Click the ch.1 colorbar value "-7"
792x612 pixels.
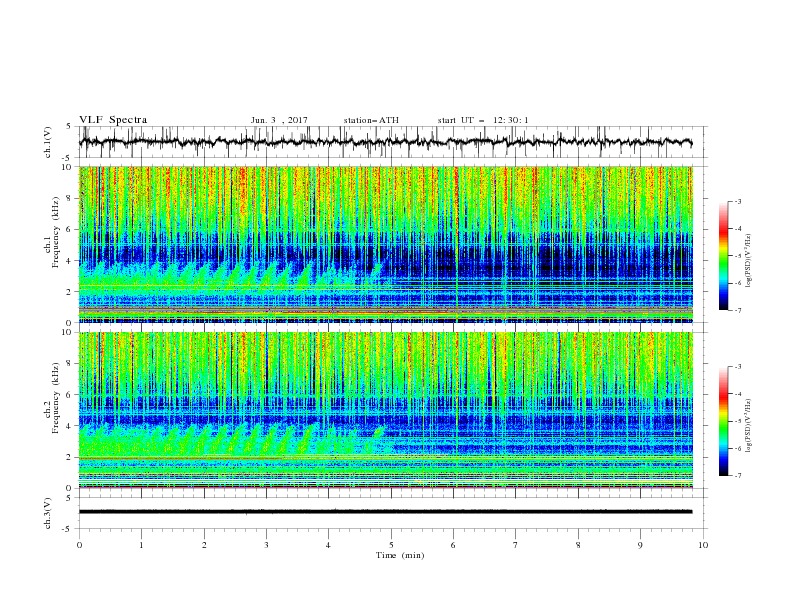point(738,310)
